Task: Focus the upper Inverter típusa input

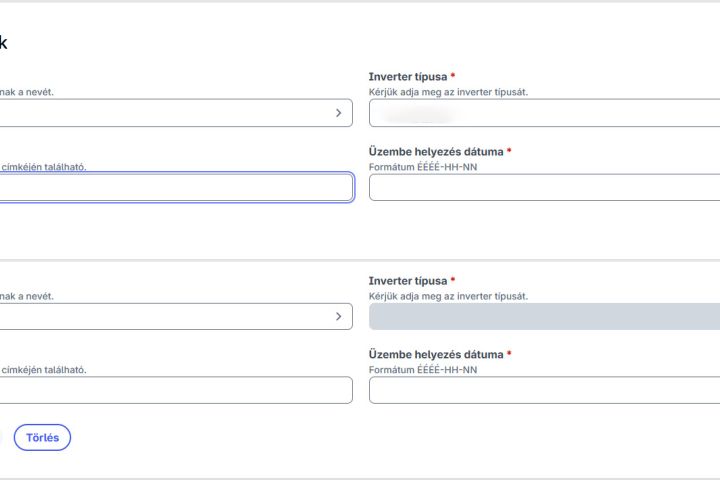Action: click(x=544, y=113)
